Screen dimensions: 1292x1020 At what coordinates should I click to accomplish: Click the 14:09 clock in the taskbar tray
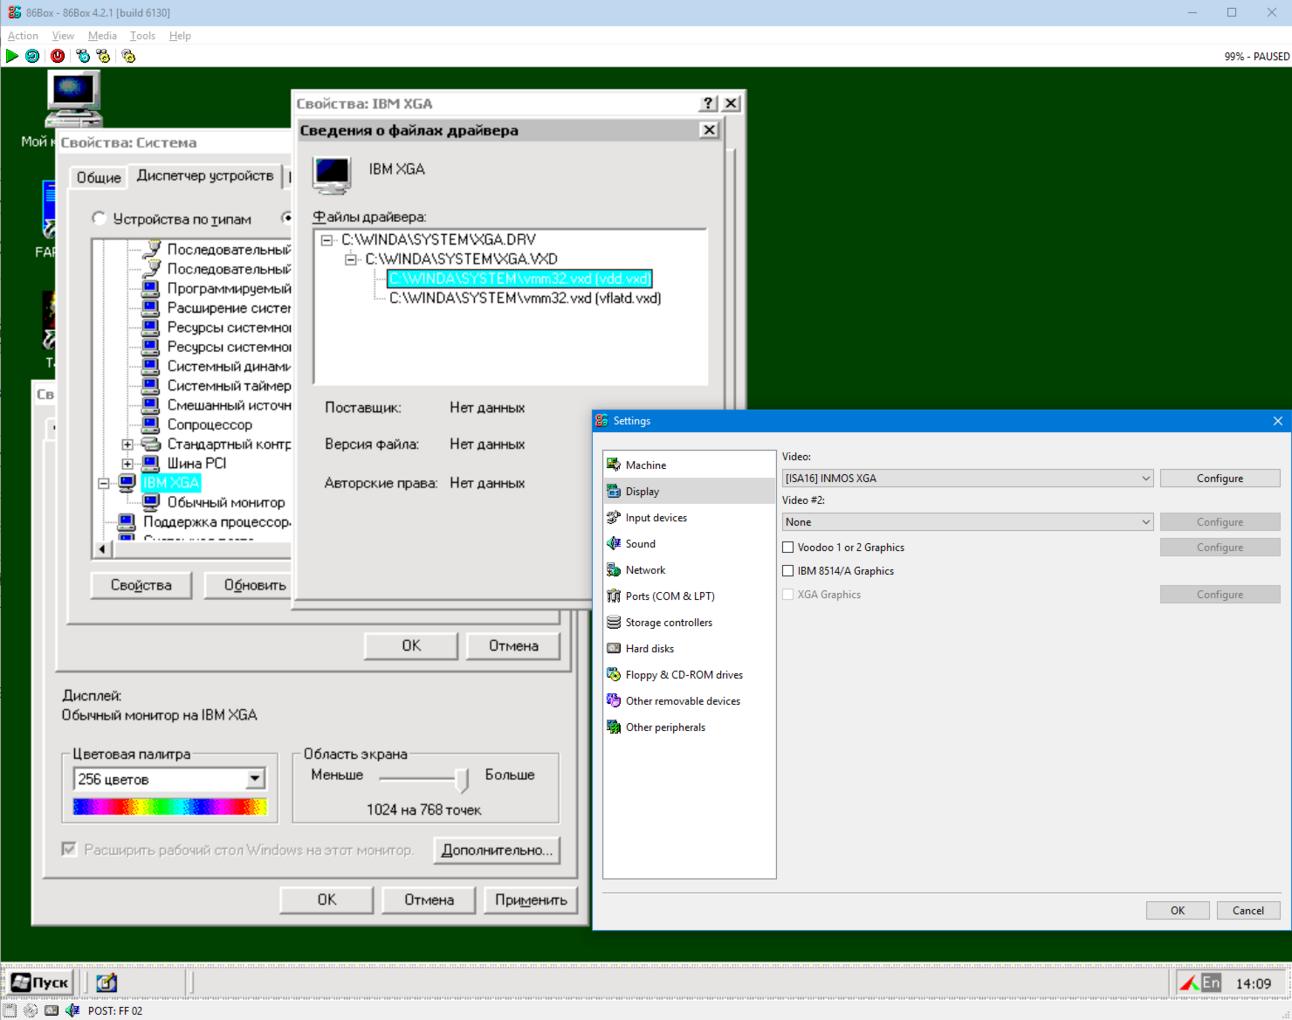[1253, 983]
